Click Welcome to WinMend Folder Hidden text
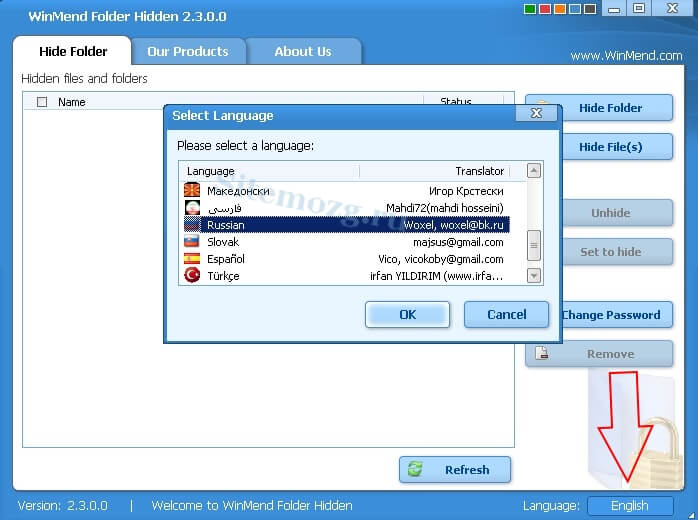Viewport: 698px width, 520px height. tap(252, 506)
